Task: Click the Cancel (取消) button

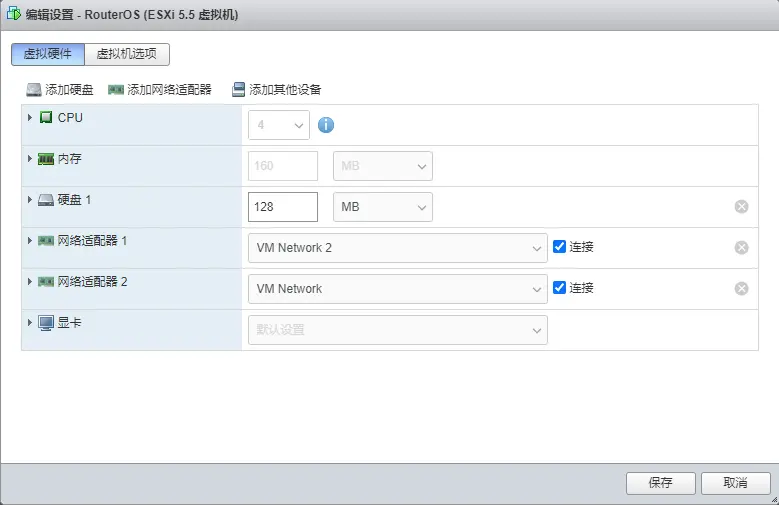Action: (x=736, y=483)
